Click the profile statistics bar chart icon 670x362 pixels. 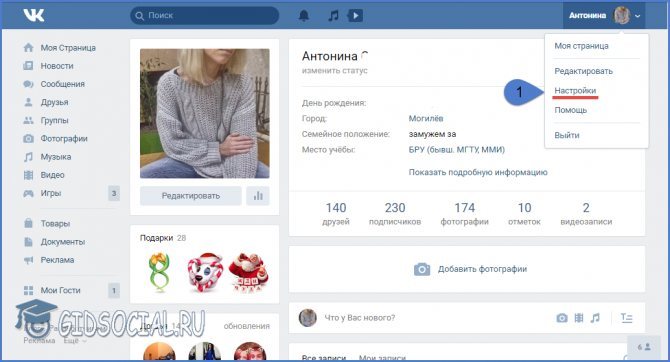pos(258,196)
